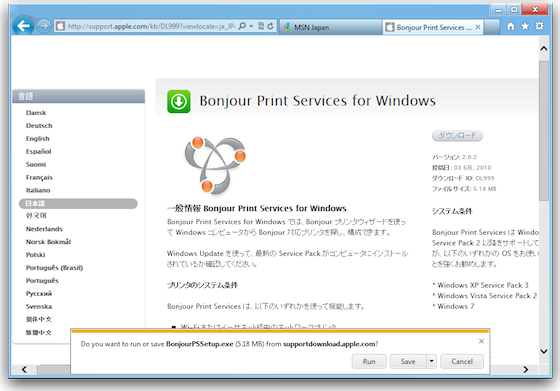Maximize the Internet Explorer window
The image size is (560, 391).
(x=514, y=10)
